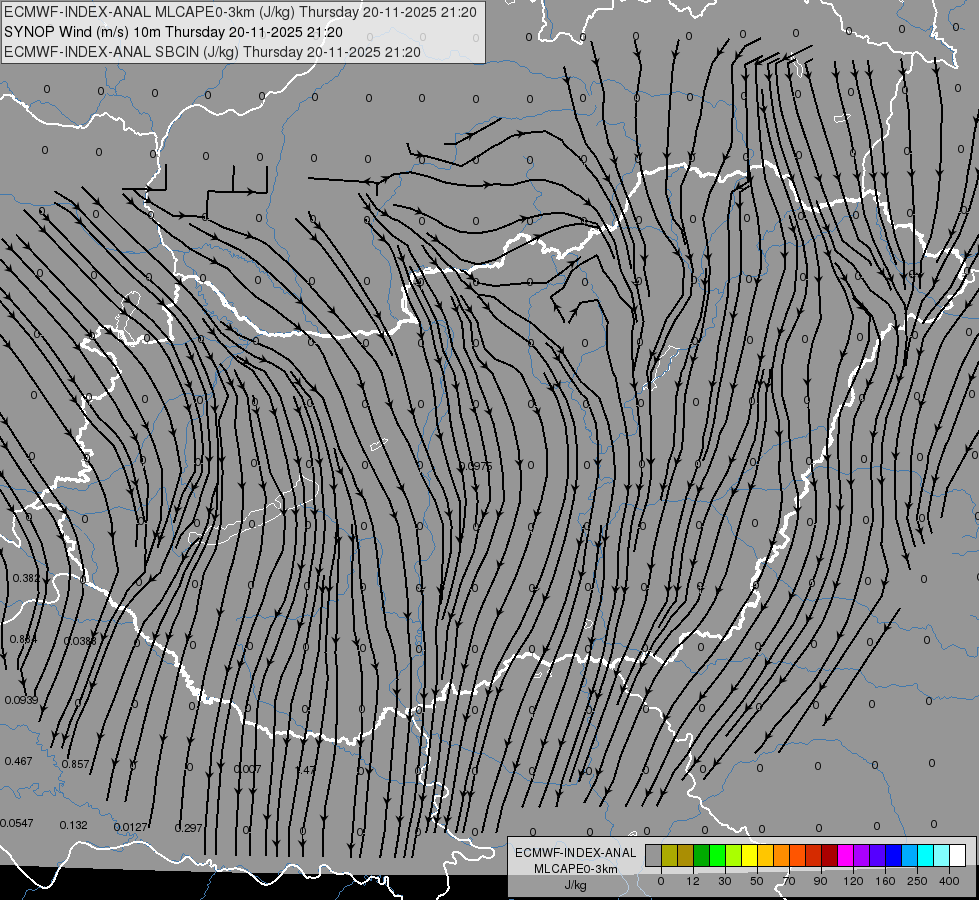Click the 0.0939 grid value
The width and height of the screenshot is (979, 900).
(21, 700)
